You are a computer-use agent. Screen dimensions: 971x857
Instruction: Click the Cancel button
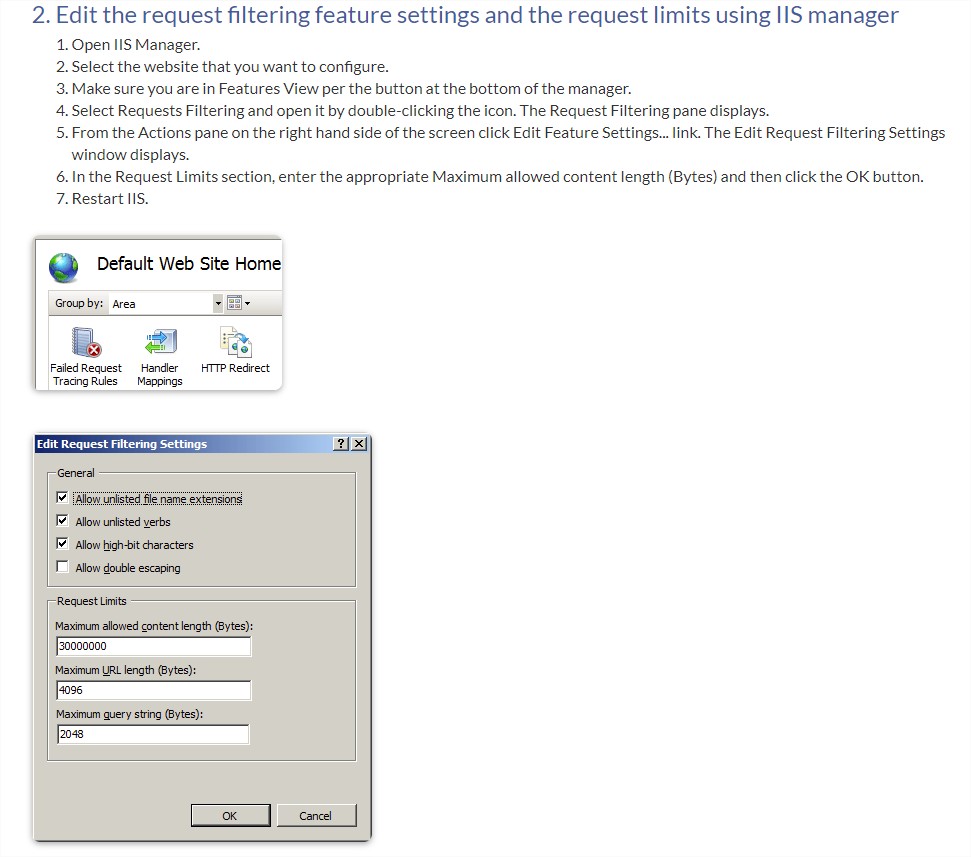pos(316,815)
